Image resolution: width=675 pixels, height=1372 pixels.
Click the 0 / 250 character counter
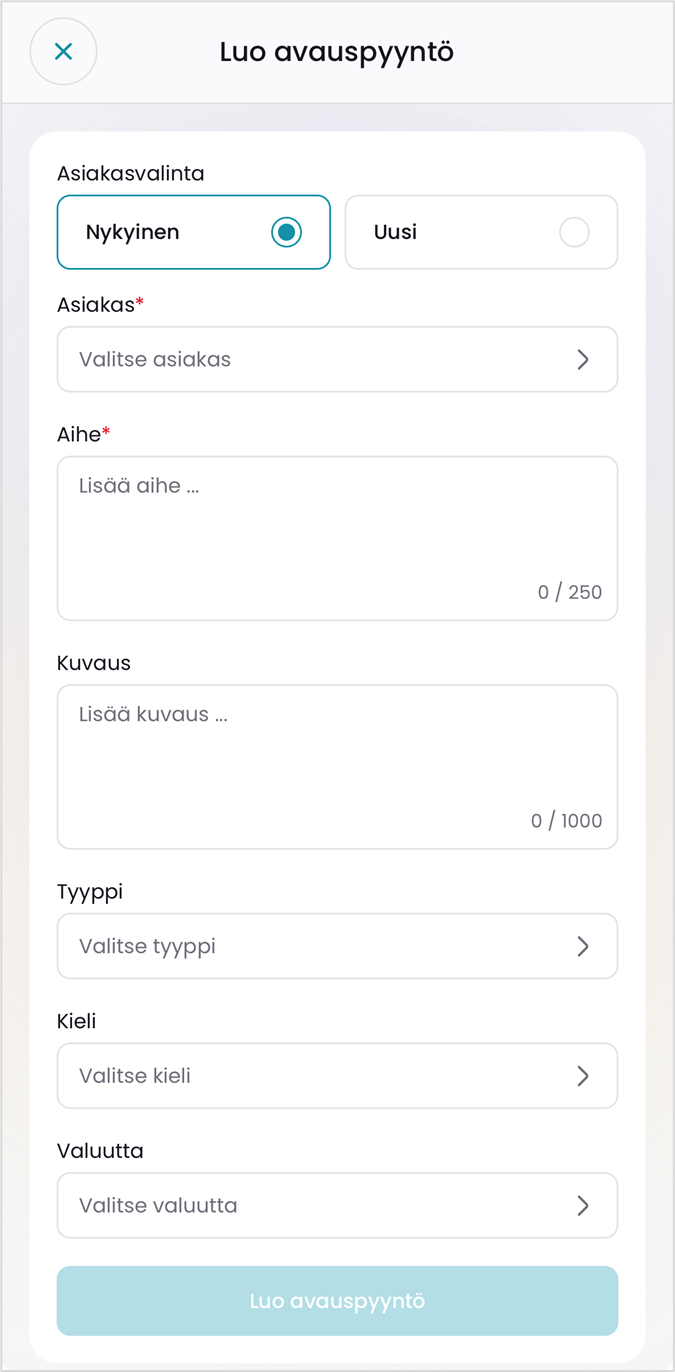570,592
